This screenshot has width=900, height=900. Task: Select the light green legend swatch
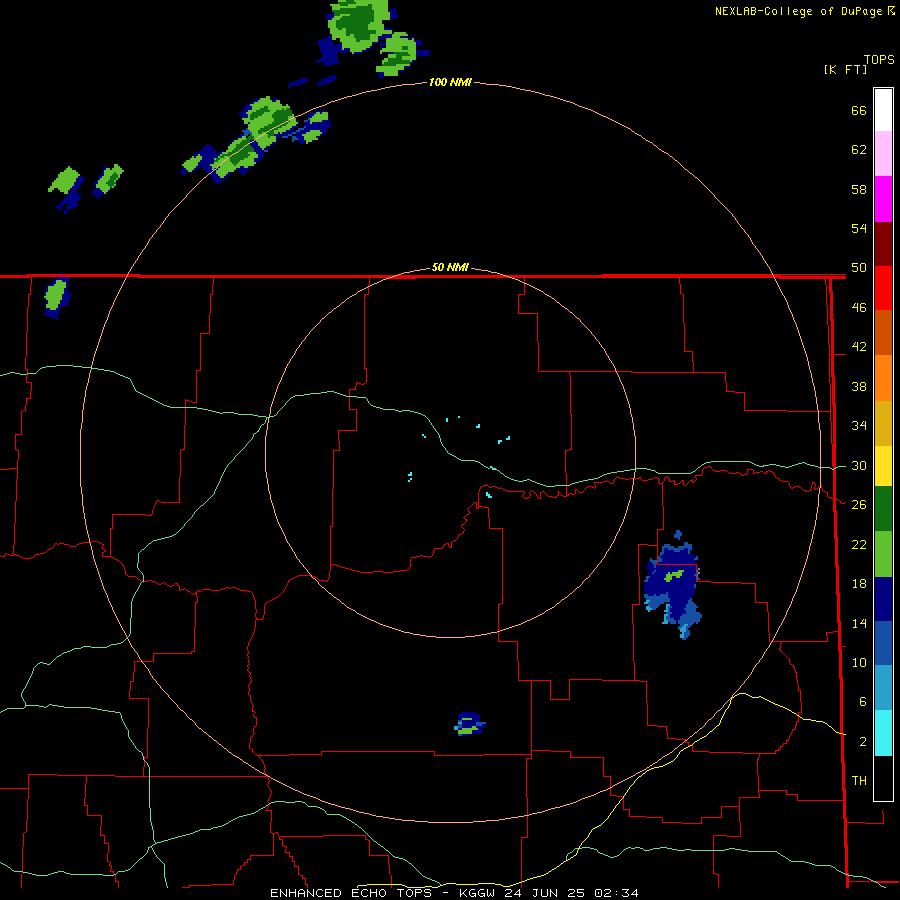click(x=883, y=554)
